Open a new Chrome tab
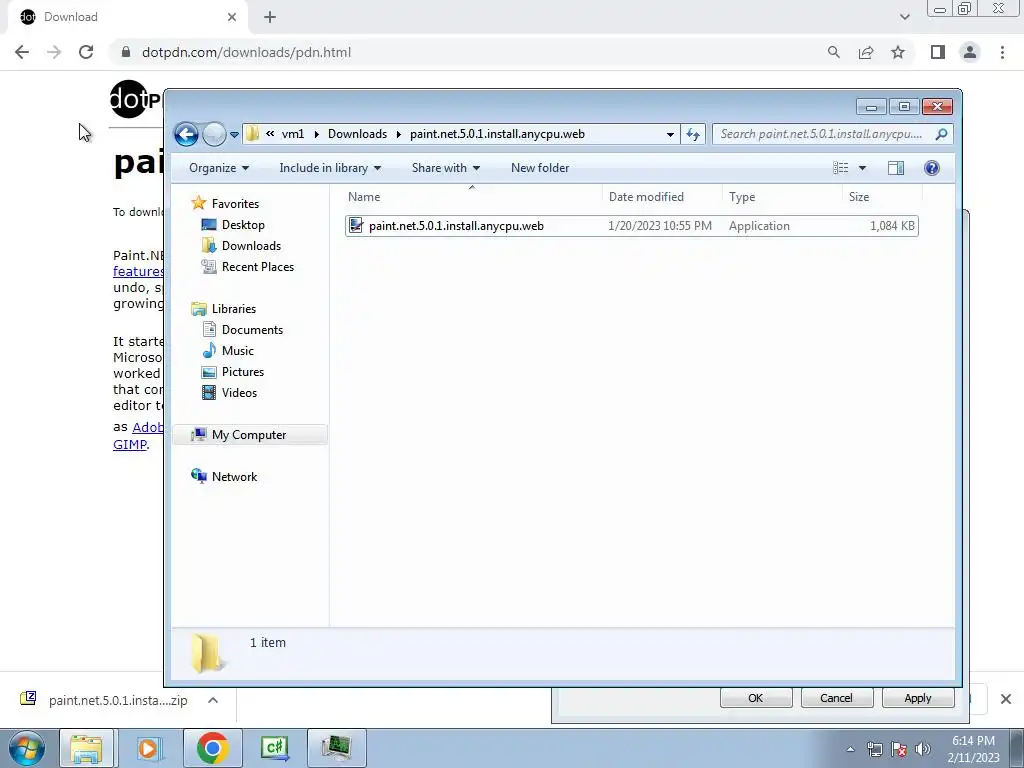Screen dimensions: 1024x768 coord(270,17)
